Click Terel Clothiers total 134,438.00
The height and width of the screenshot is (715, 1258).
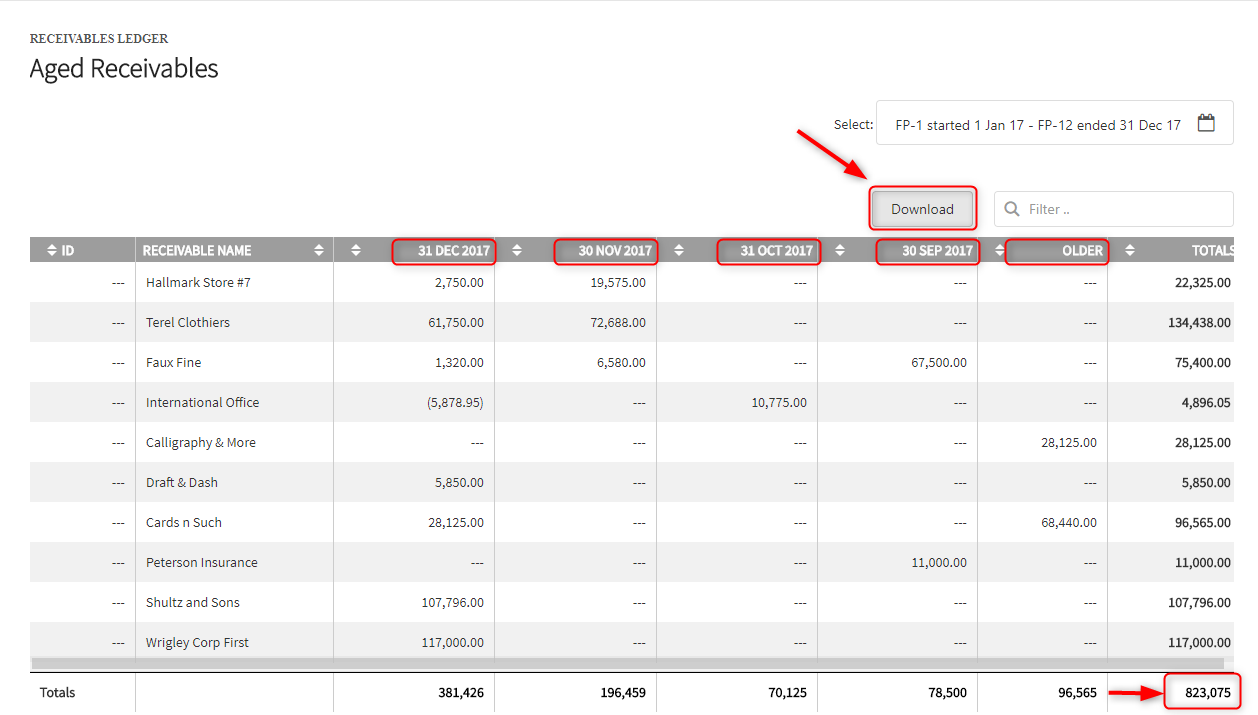tap(1198, 322)
